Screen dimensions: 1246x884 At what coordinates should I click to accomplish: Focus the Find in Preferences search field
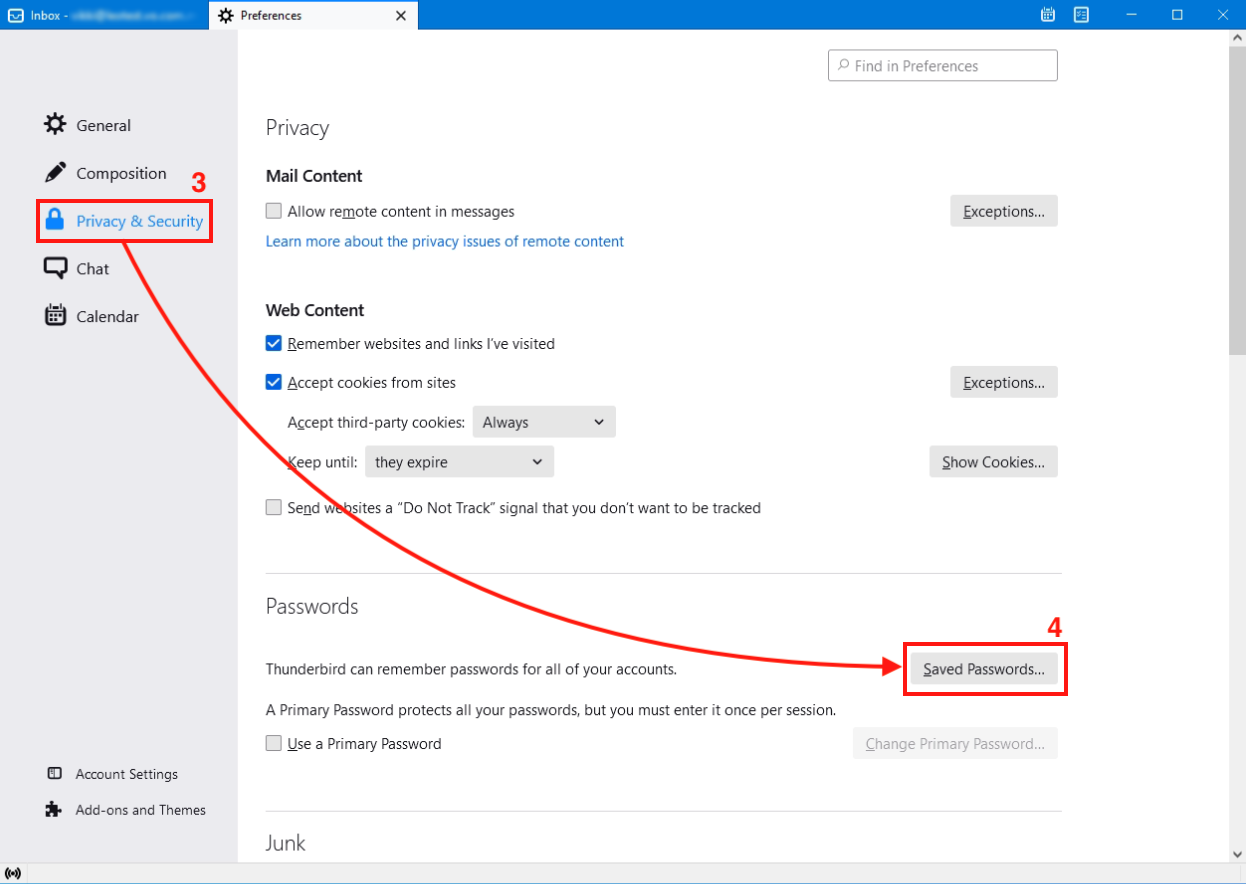tap(943, 66)
